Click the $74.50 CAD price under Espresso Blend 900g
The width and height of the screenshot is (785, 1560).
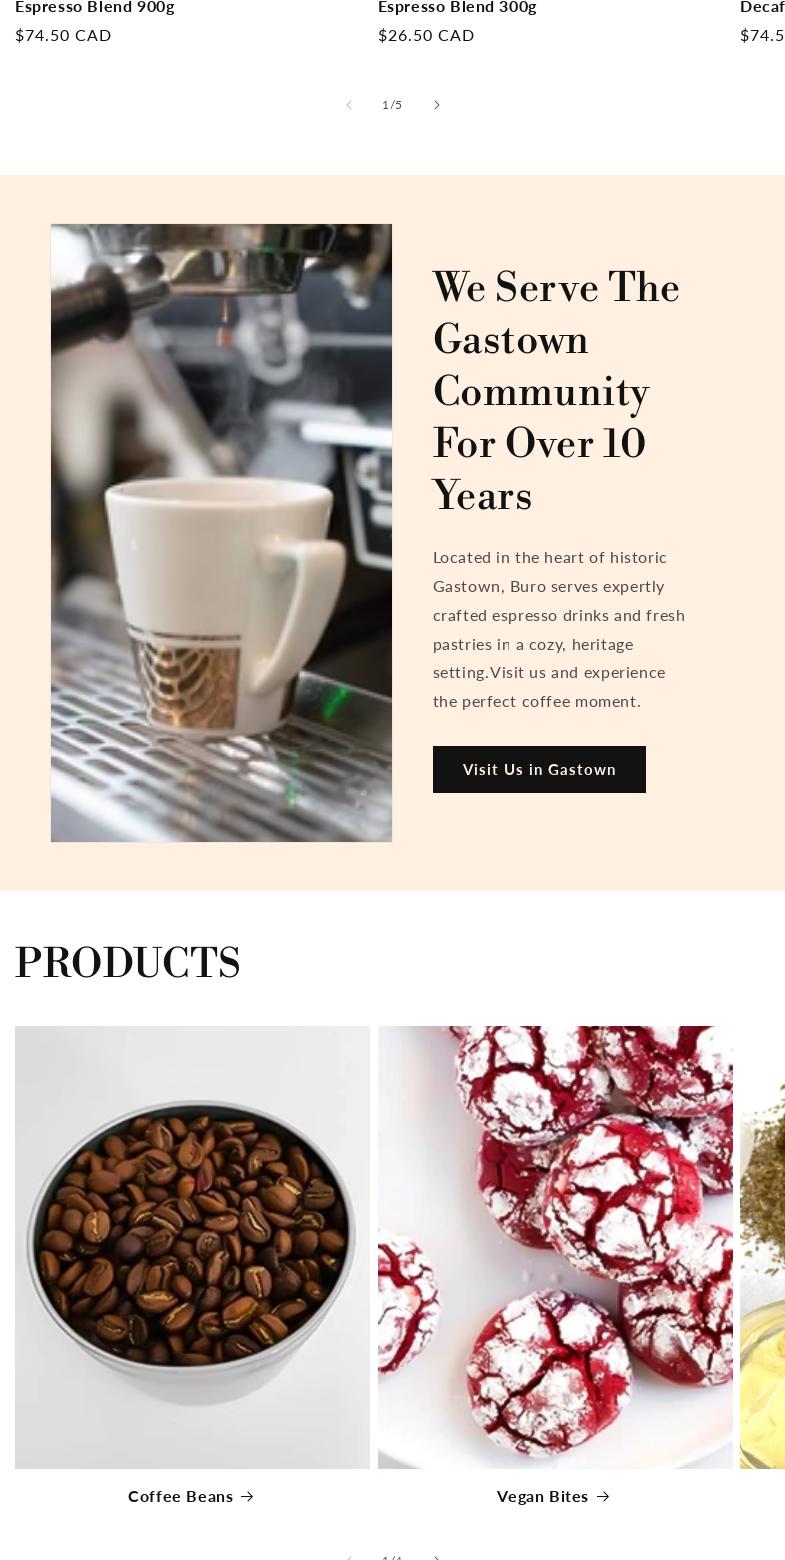click(63, 36)
